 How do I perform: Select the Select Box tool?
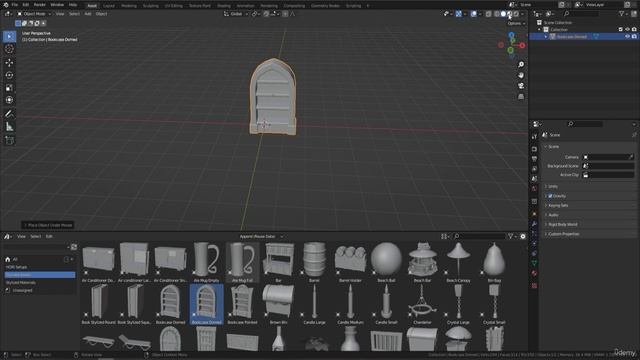tap(9, 36)
